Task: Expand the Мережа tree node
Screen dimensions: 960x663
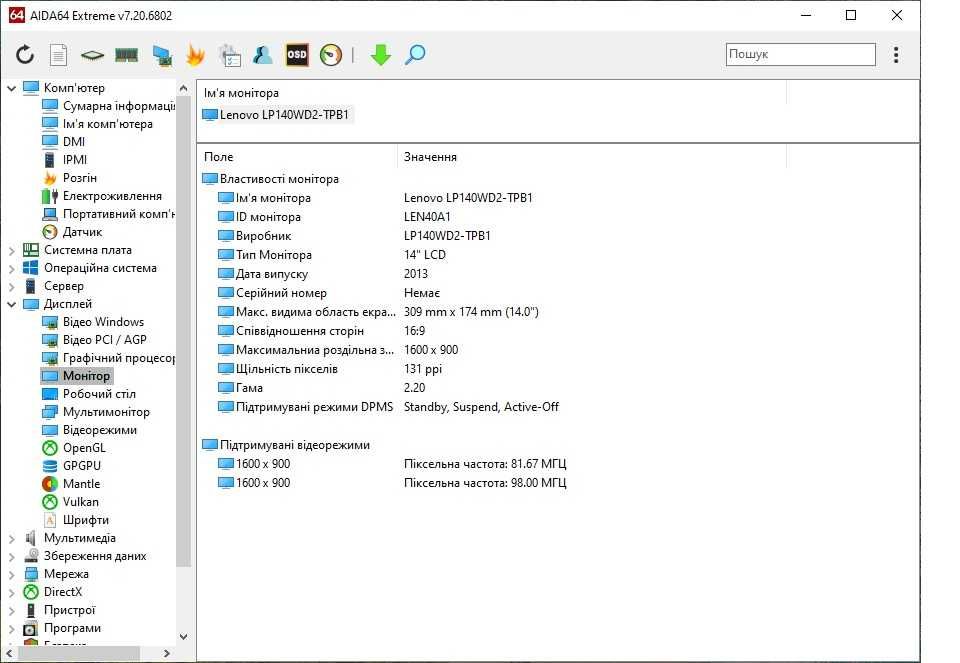Action: tap(12, 575)
